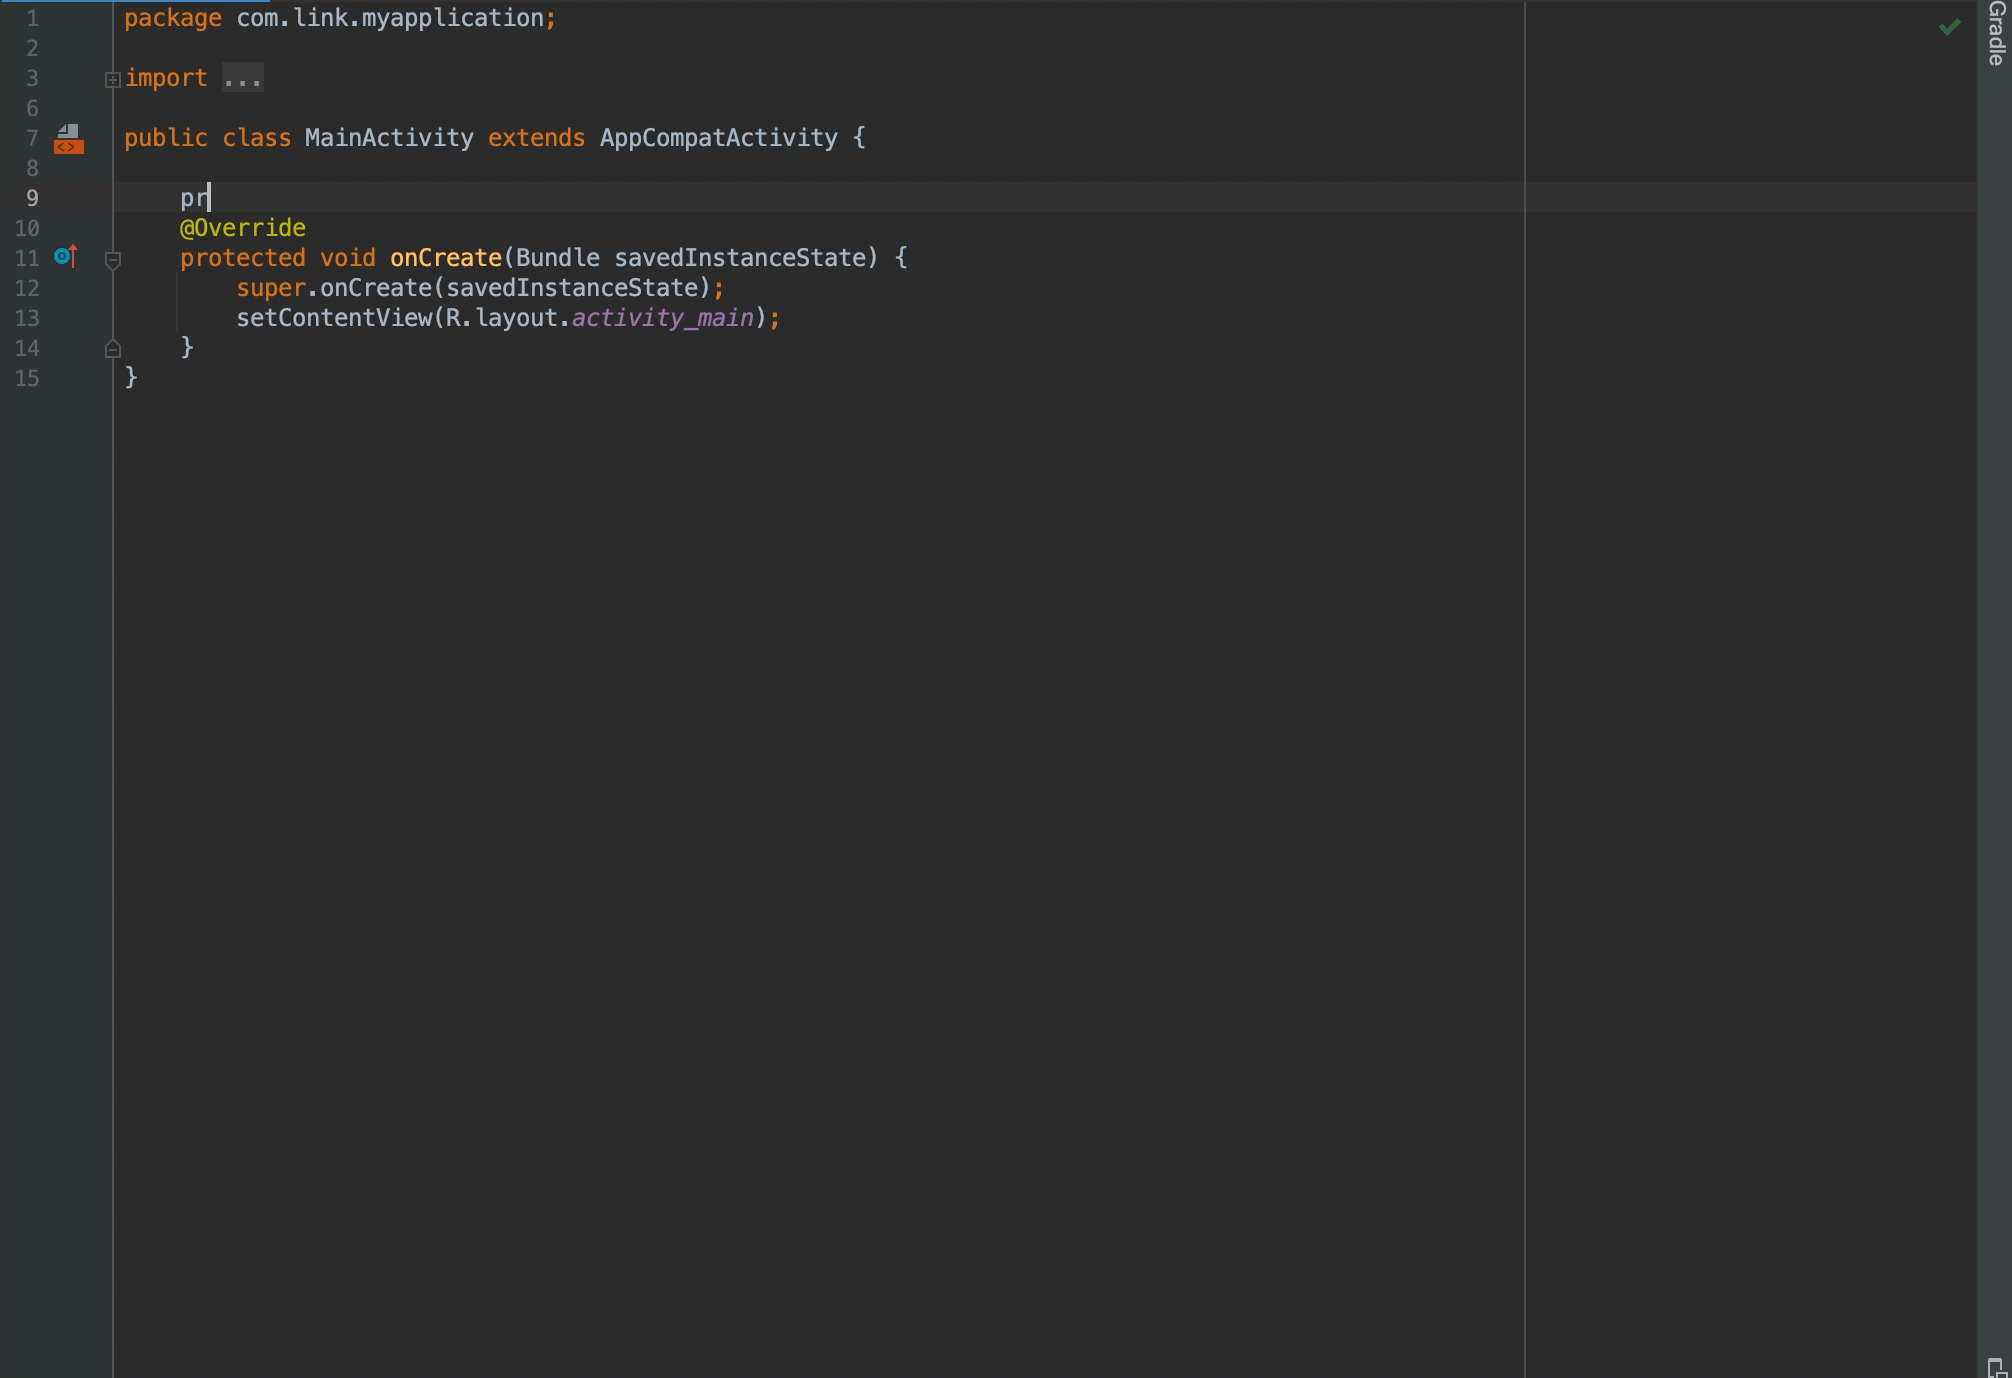Image resolution: width=2012 pixels, height=1378 pixels.
Task: Click the setContentView method call
Action: pyautogui.click(x=333, y=318)
